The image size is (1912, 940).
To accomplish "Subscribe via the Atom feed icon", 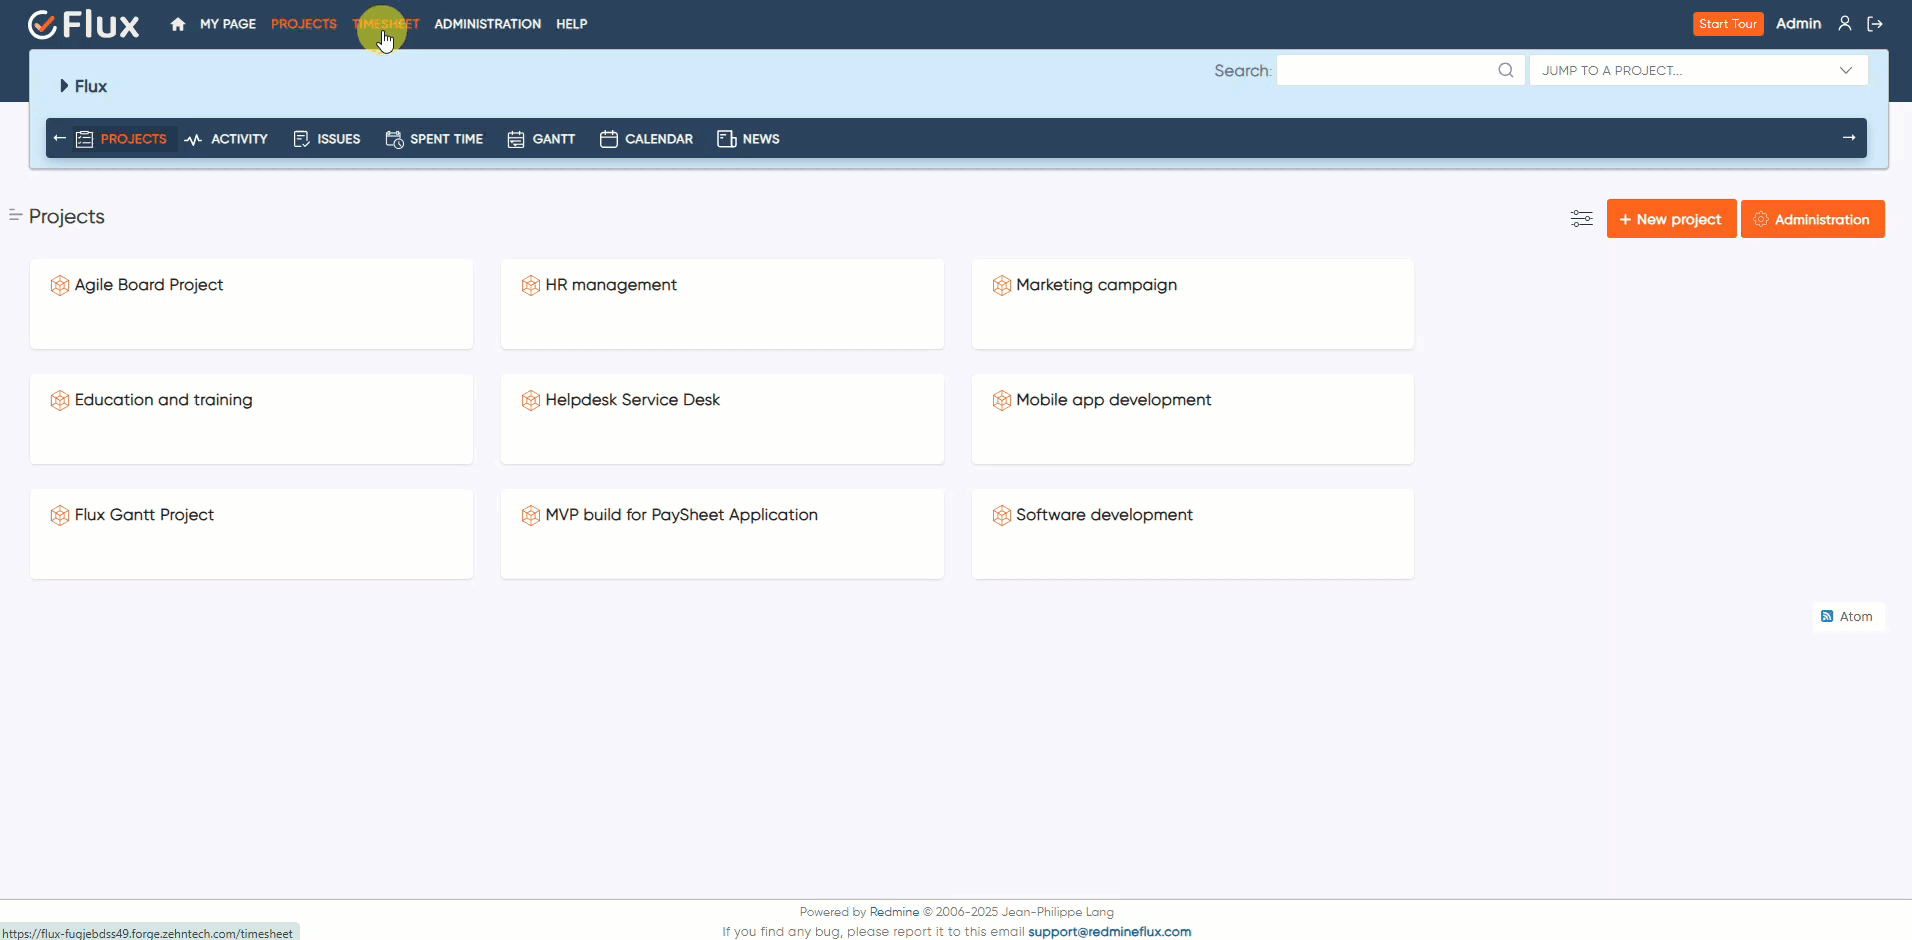I will tap(1829, 616).
